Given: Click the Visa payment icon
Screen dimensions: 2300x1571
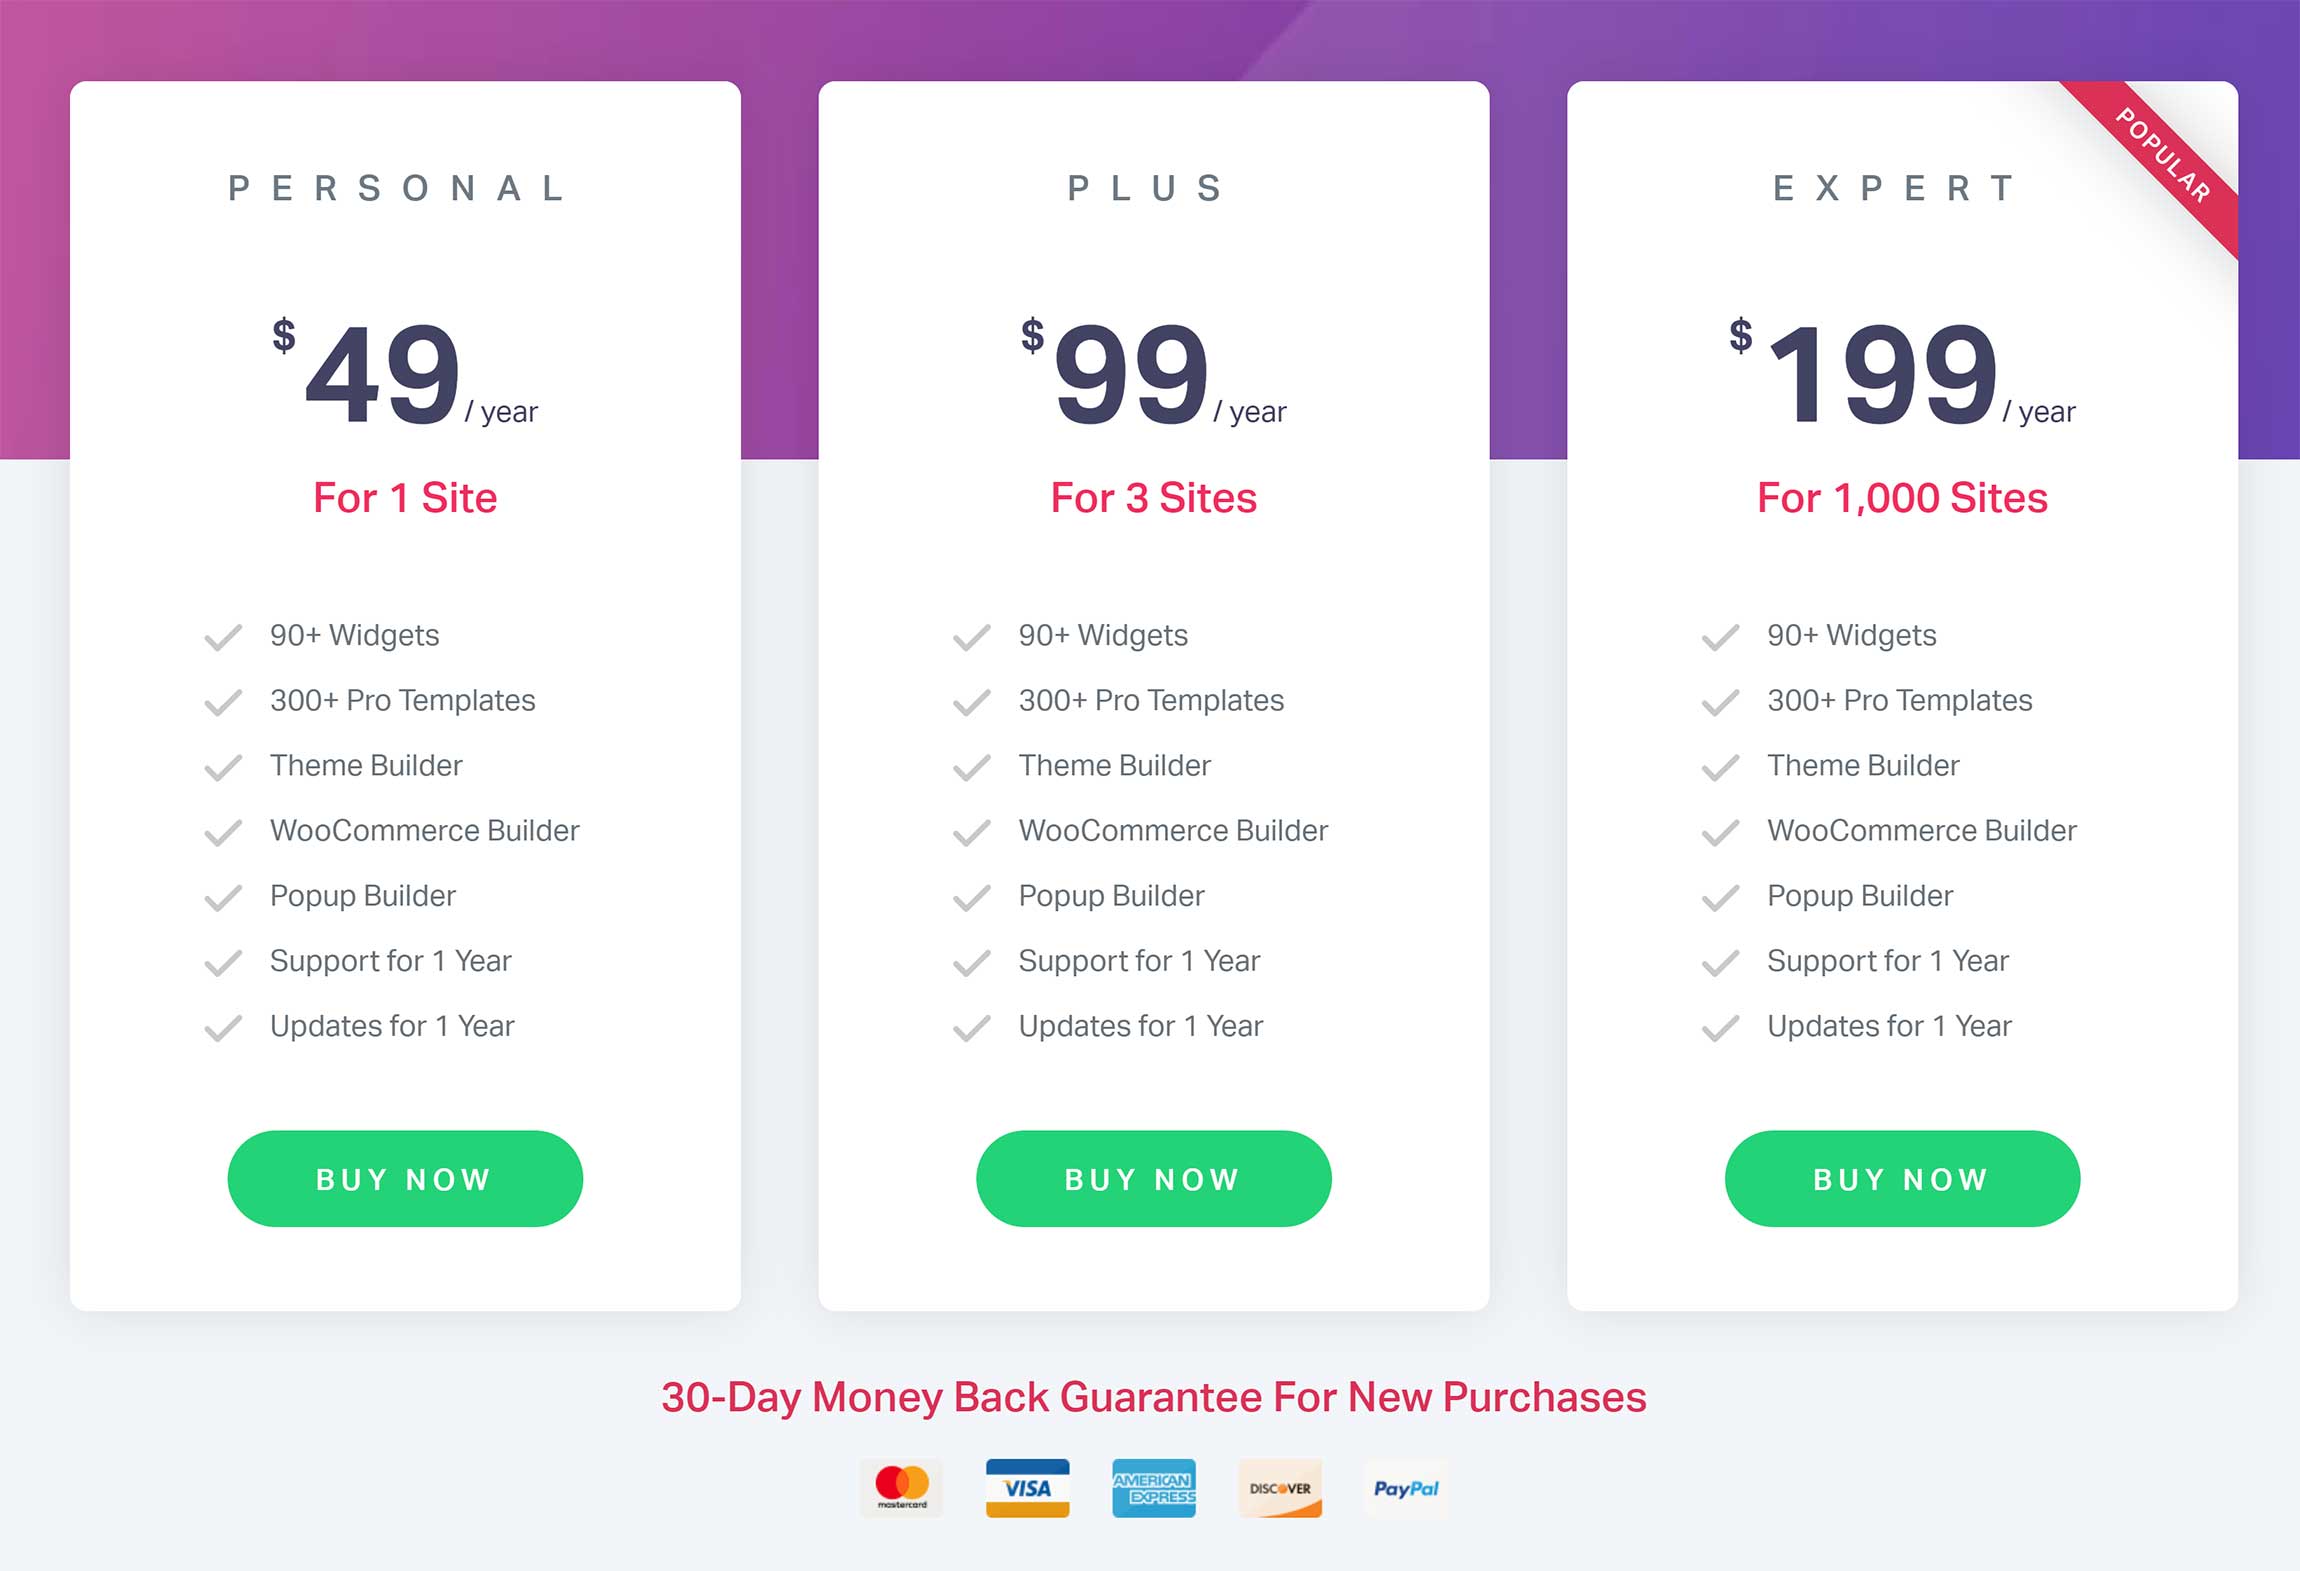Looking at the screenshot, I should click(1027, 1488).
